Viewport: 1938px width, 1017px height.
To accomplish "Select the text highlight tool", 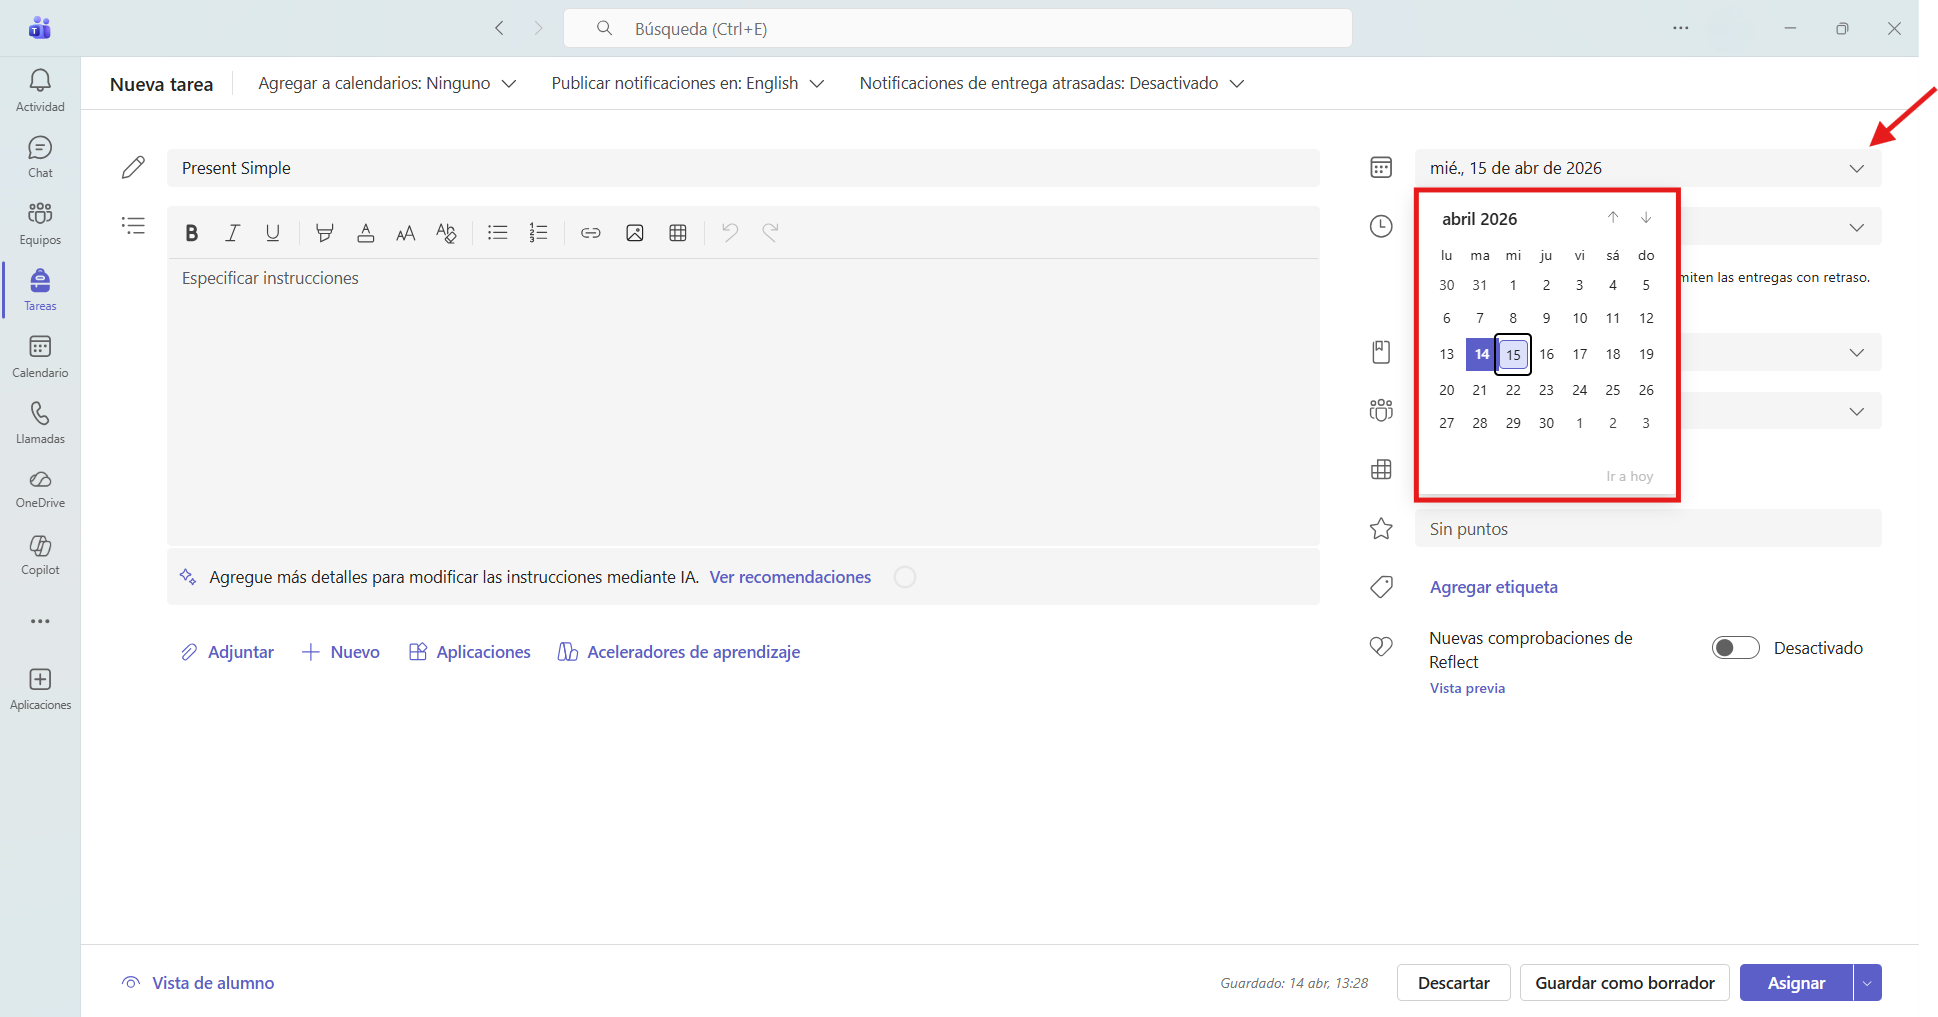I will tap(324, 233).
